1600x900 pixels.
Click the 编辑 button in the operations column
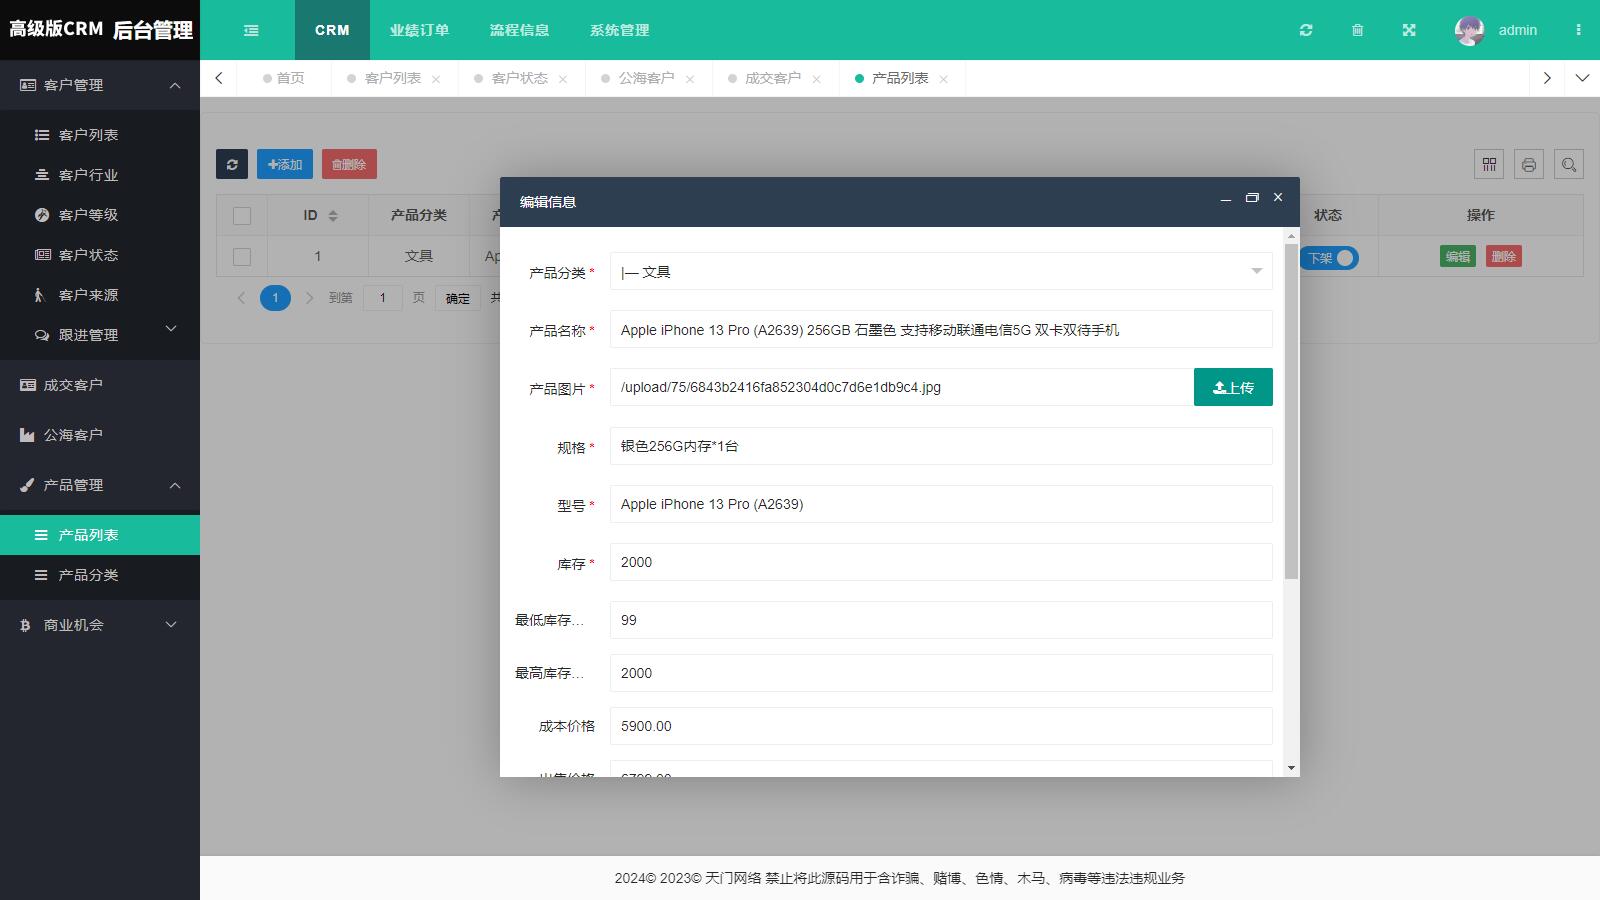[x=1457, y=256]
